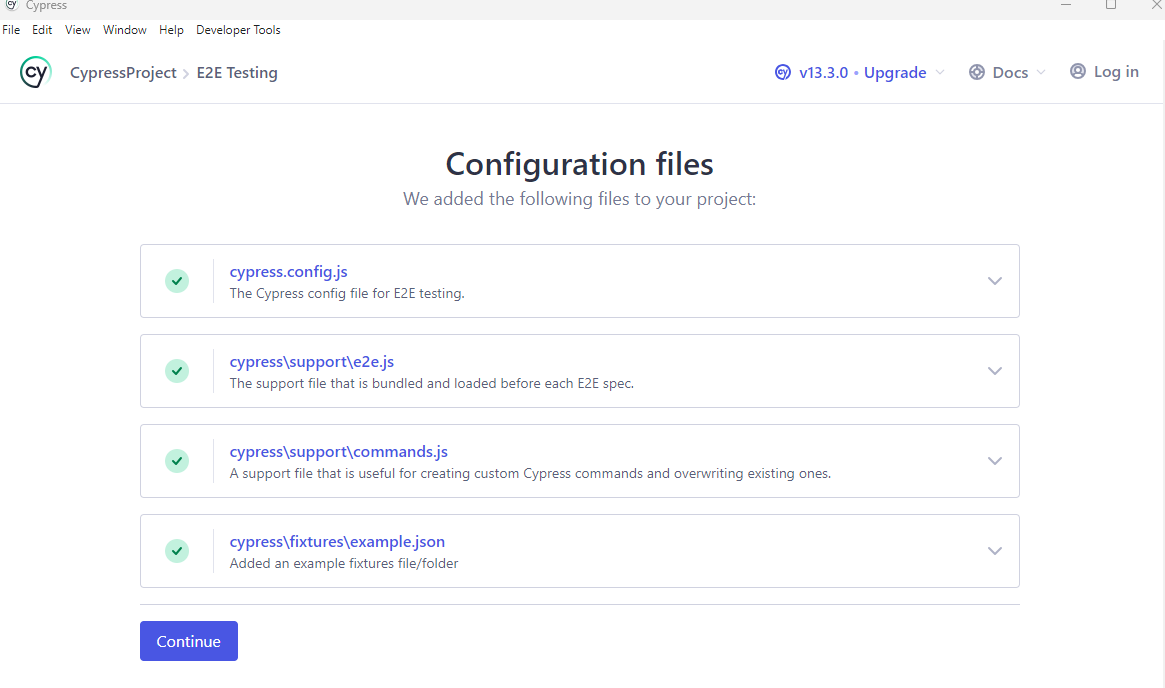The image size is (1165, 688).
Task: Open the Developer Tools menu
Action: click(238, 30)
